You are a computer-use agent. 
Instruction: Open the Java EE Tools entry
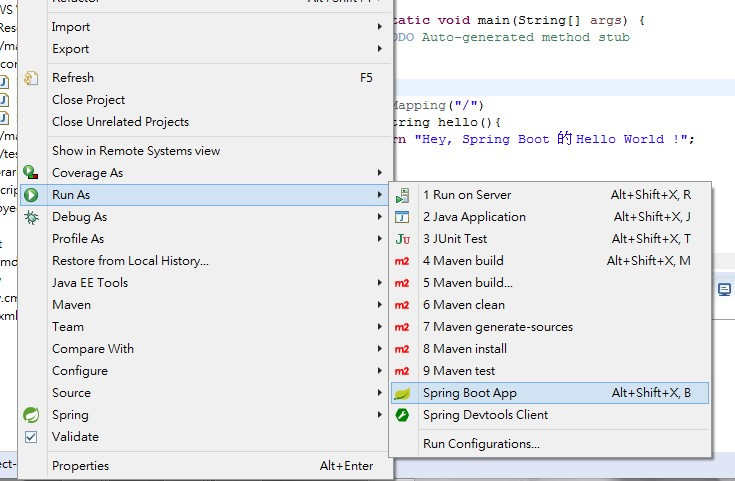(x=205, y=283)
